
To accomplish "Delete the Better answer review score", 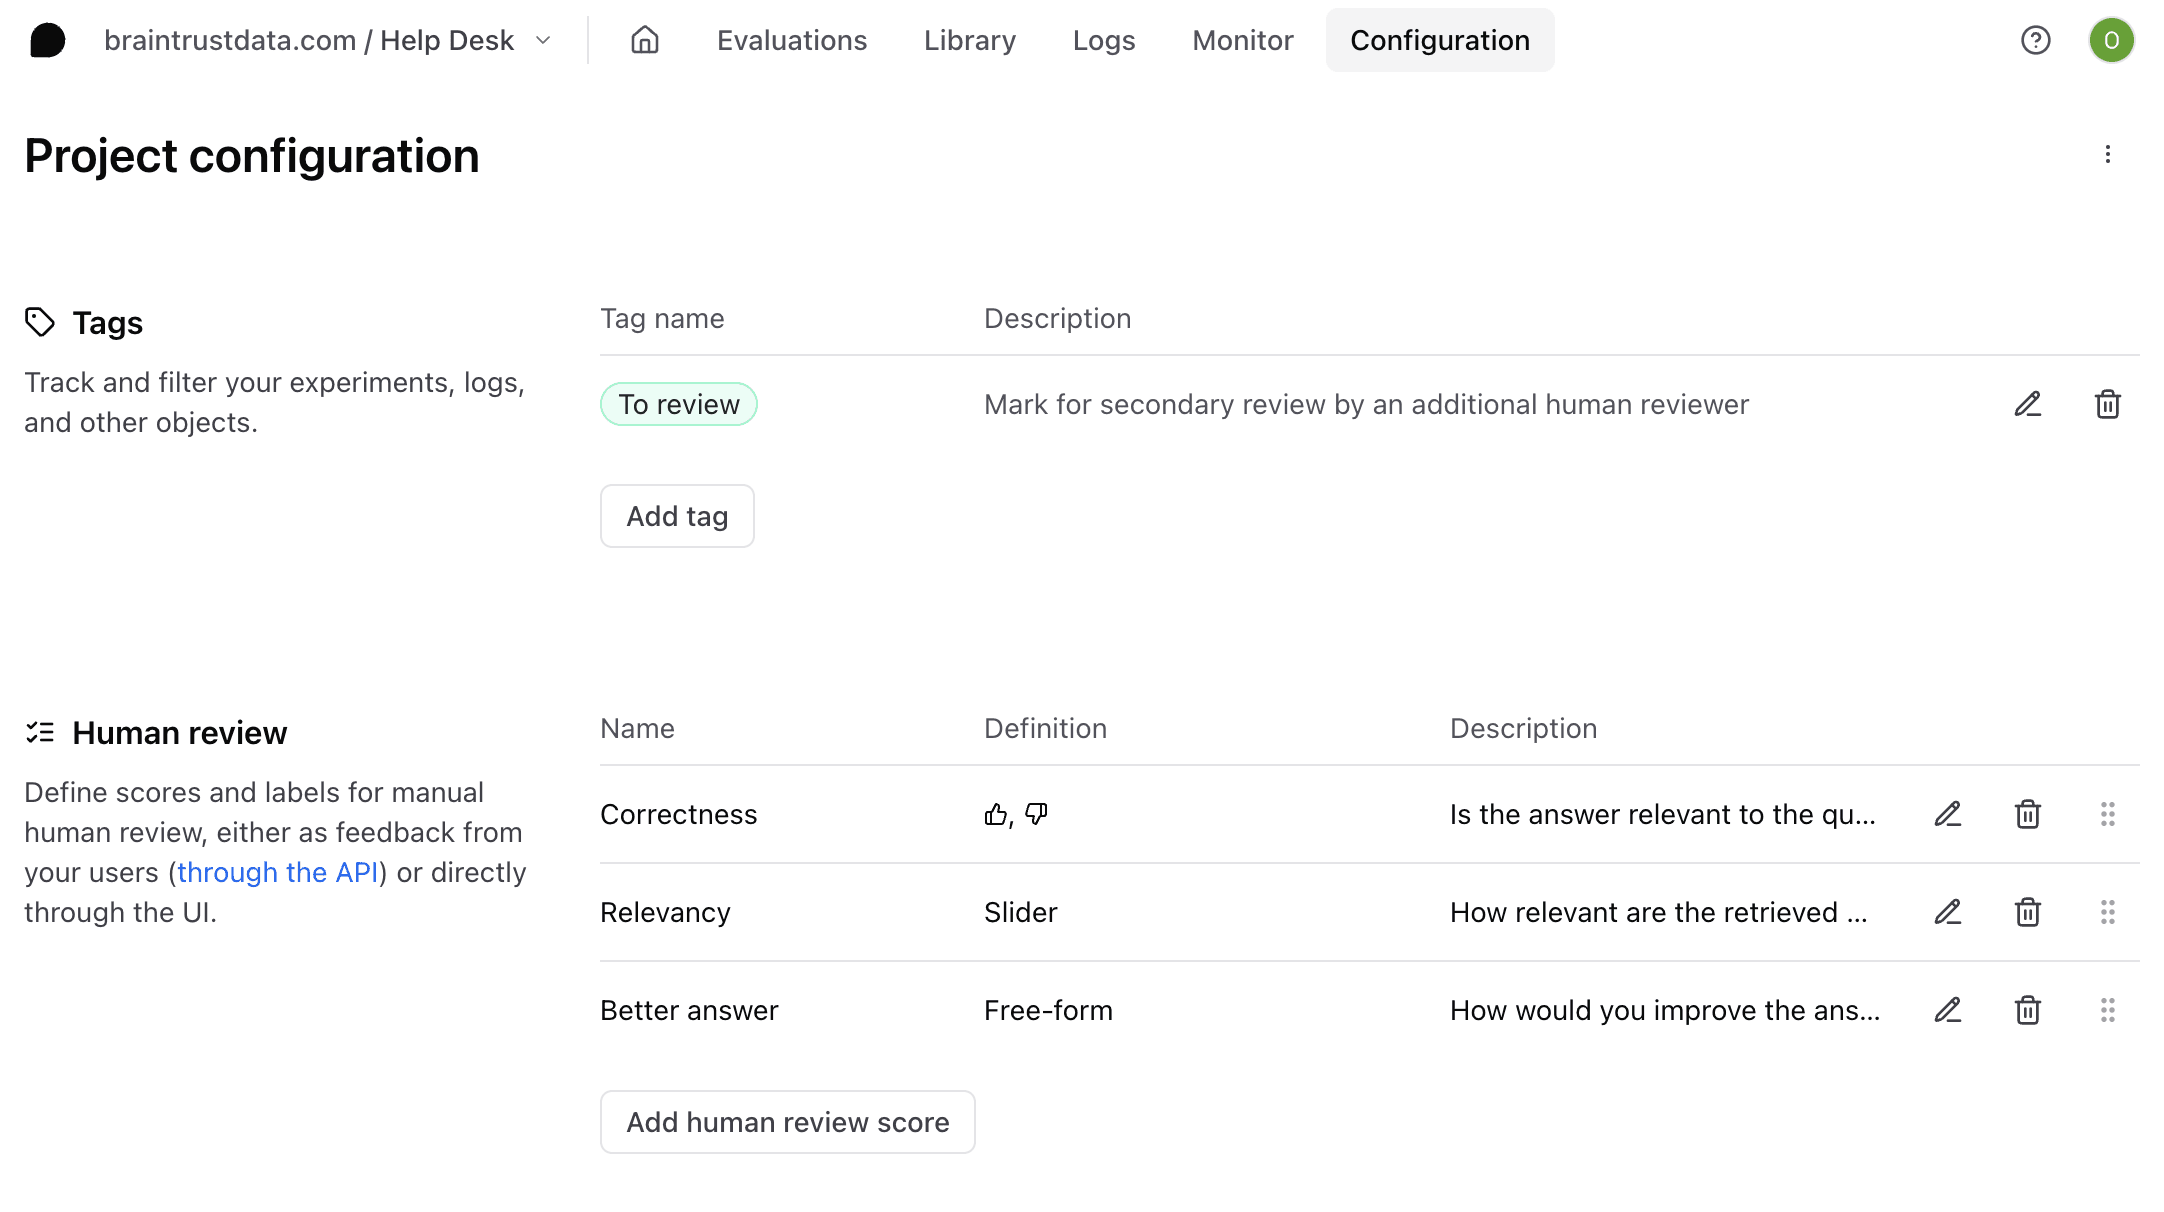I will coord(2027,1010).
